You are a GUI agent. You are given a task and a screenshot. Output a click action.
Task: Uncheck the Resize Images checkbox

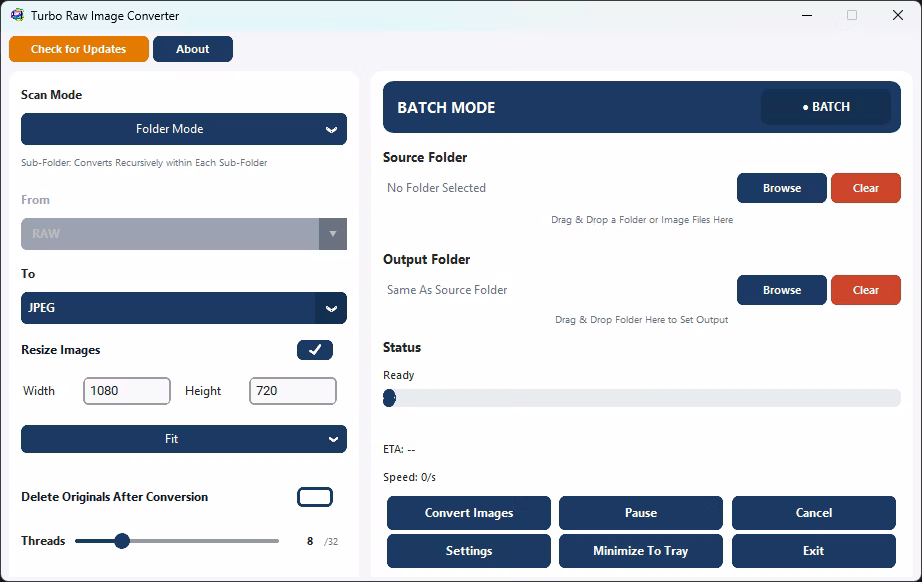(x=315, y=350)
